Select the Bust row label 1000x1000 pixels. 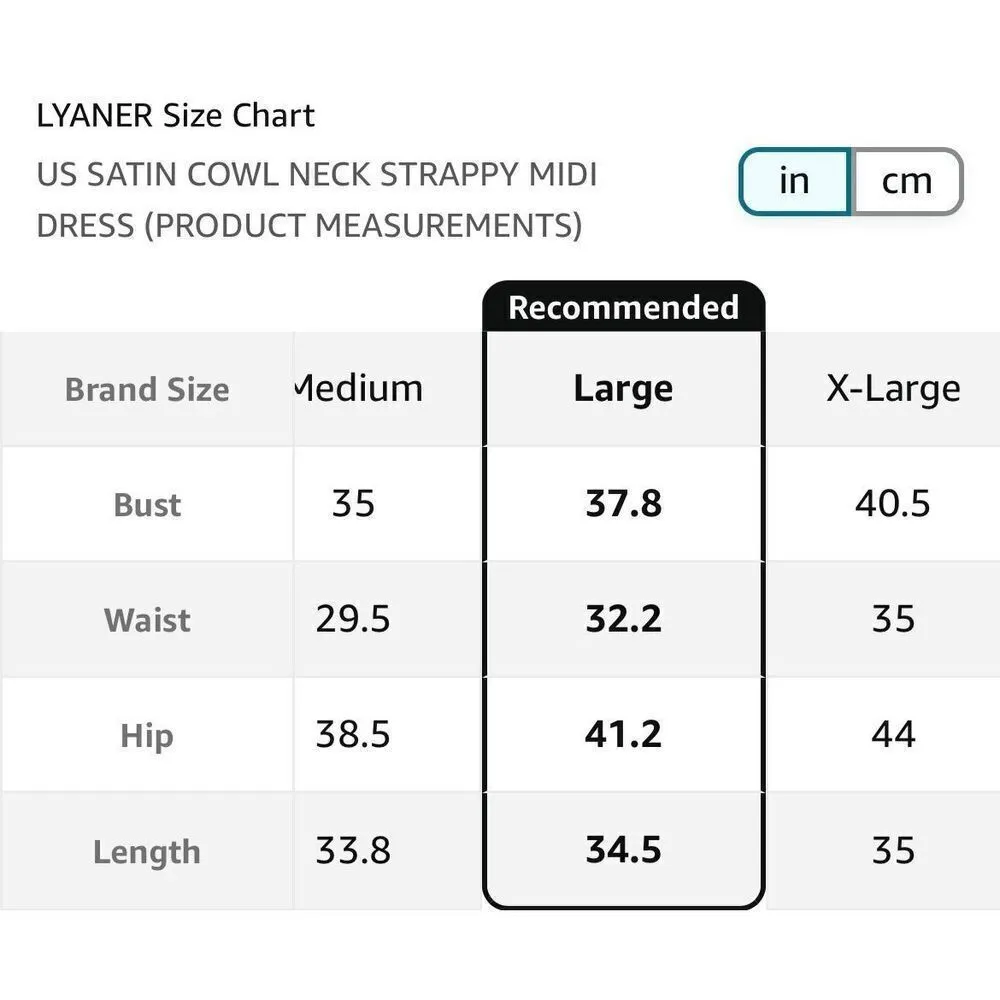point(146,504)
